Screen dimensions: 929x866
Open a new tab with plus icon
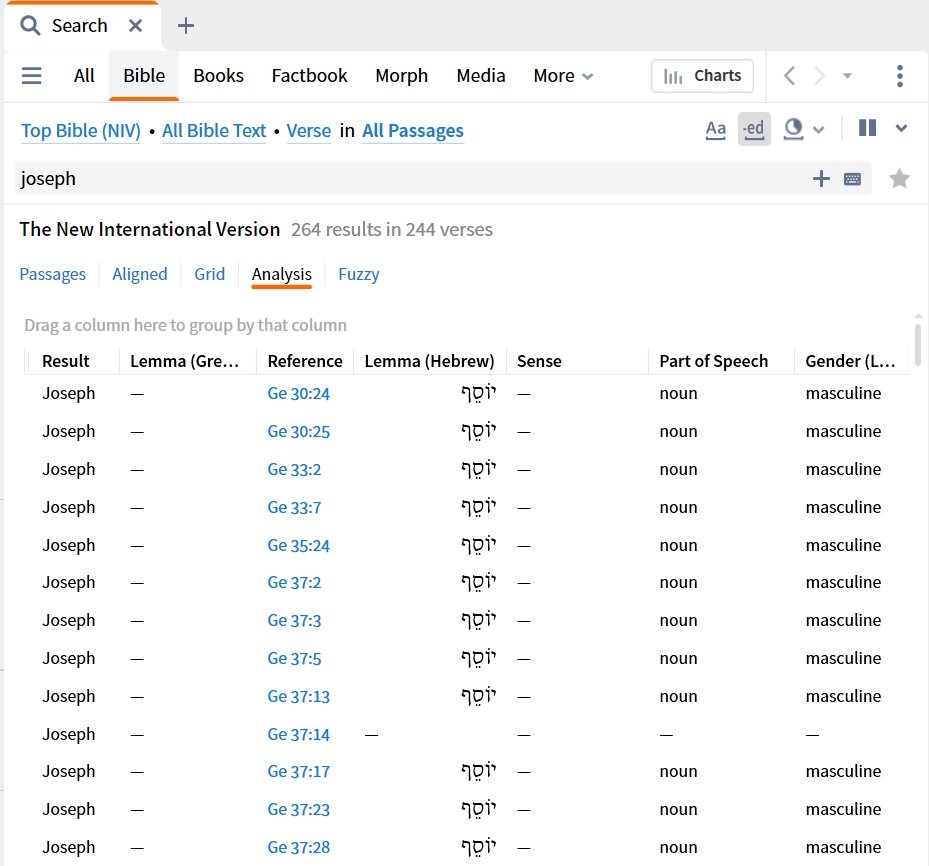pyautogui.click(x=186, y=26)
